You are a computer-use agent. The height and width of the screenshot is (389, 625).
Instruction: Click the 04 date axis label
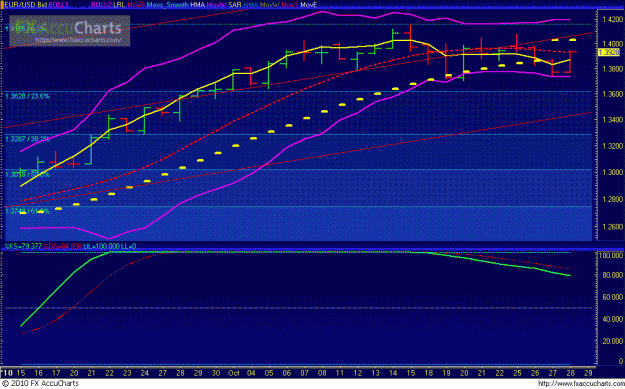[252, 373]
